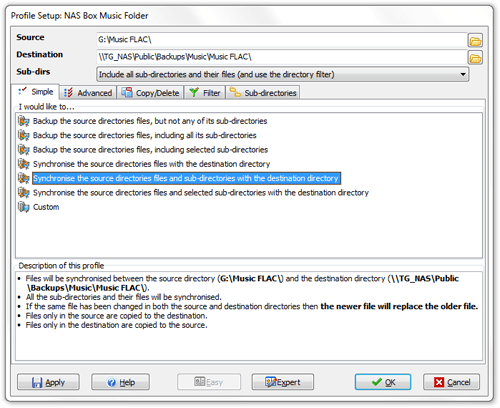500x408 pixels.
Task: Click icon next to first Backup option
Action: point(24,121)
